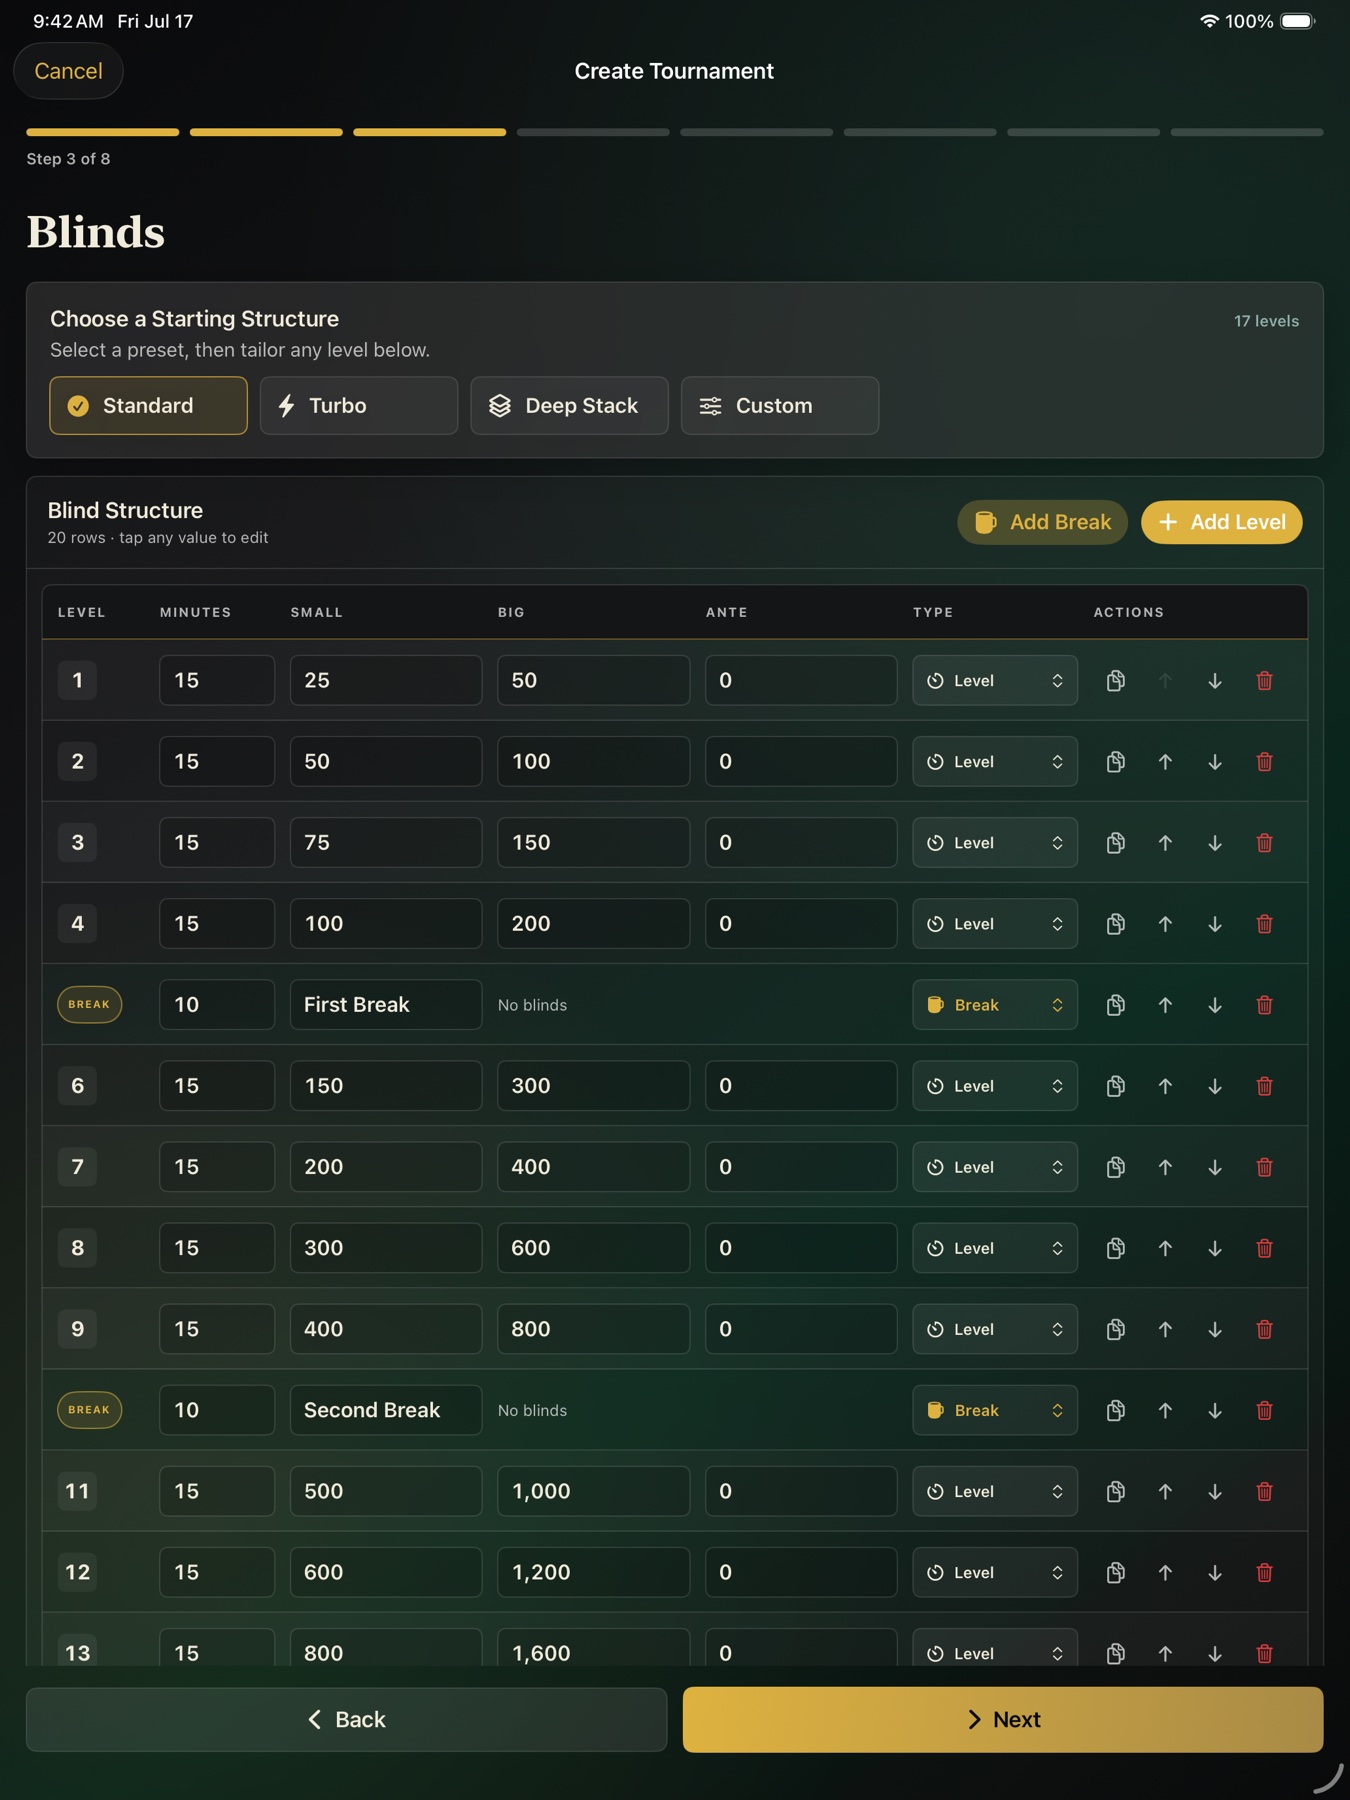Edit big blind of level 7
The image size is (1350, 1800).
click(593, 1167)
